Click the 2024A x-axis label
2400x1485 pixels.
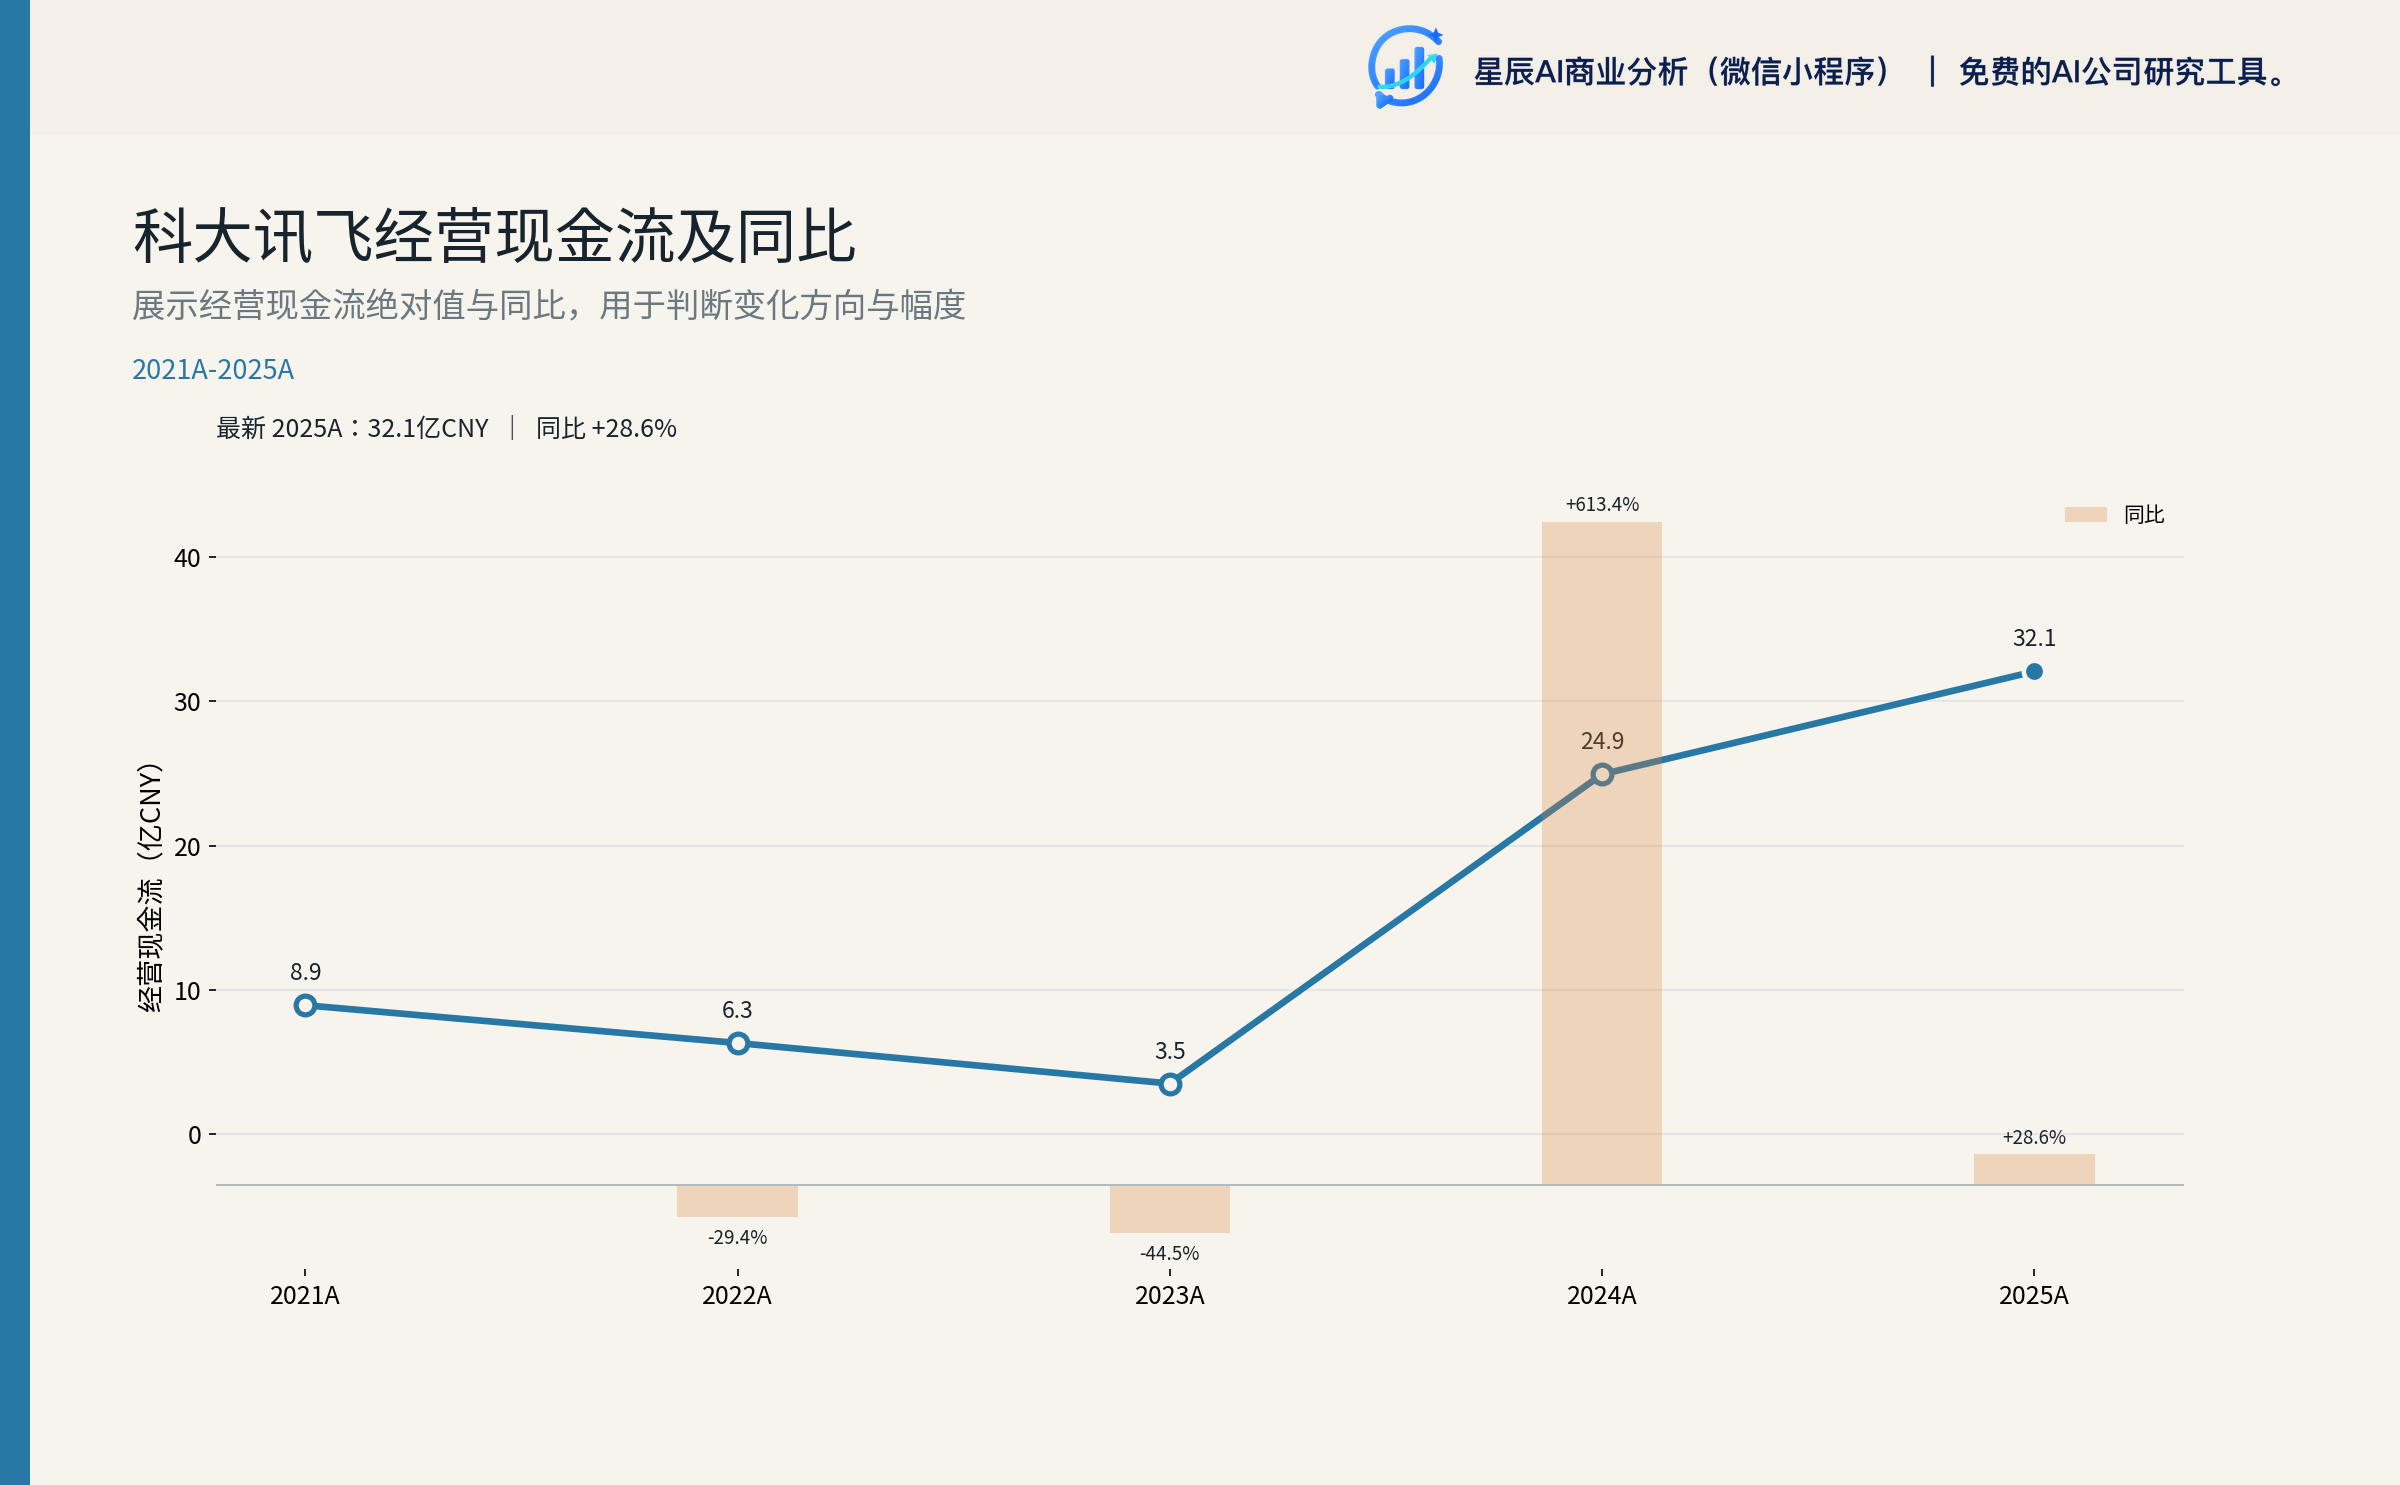coord(1602,1295)
